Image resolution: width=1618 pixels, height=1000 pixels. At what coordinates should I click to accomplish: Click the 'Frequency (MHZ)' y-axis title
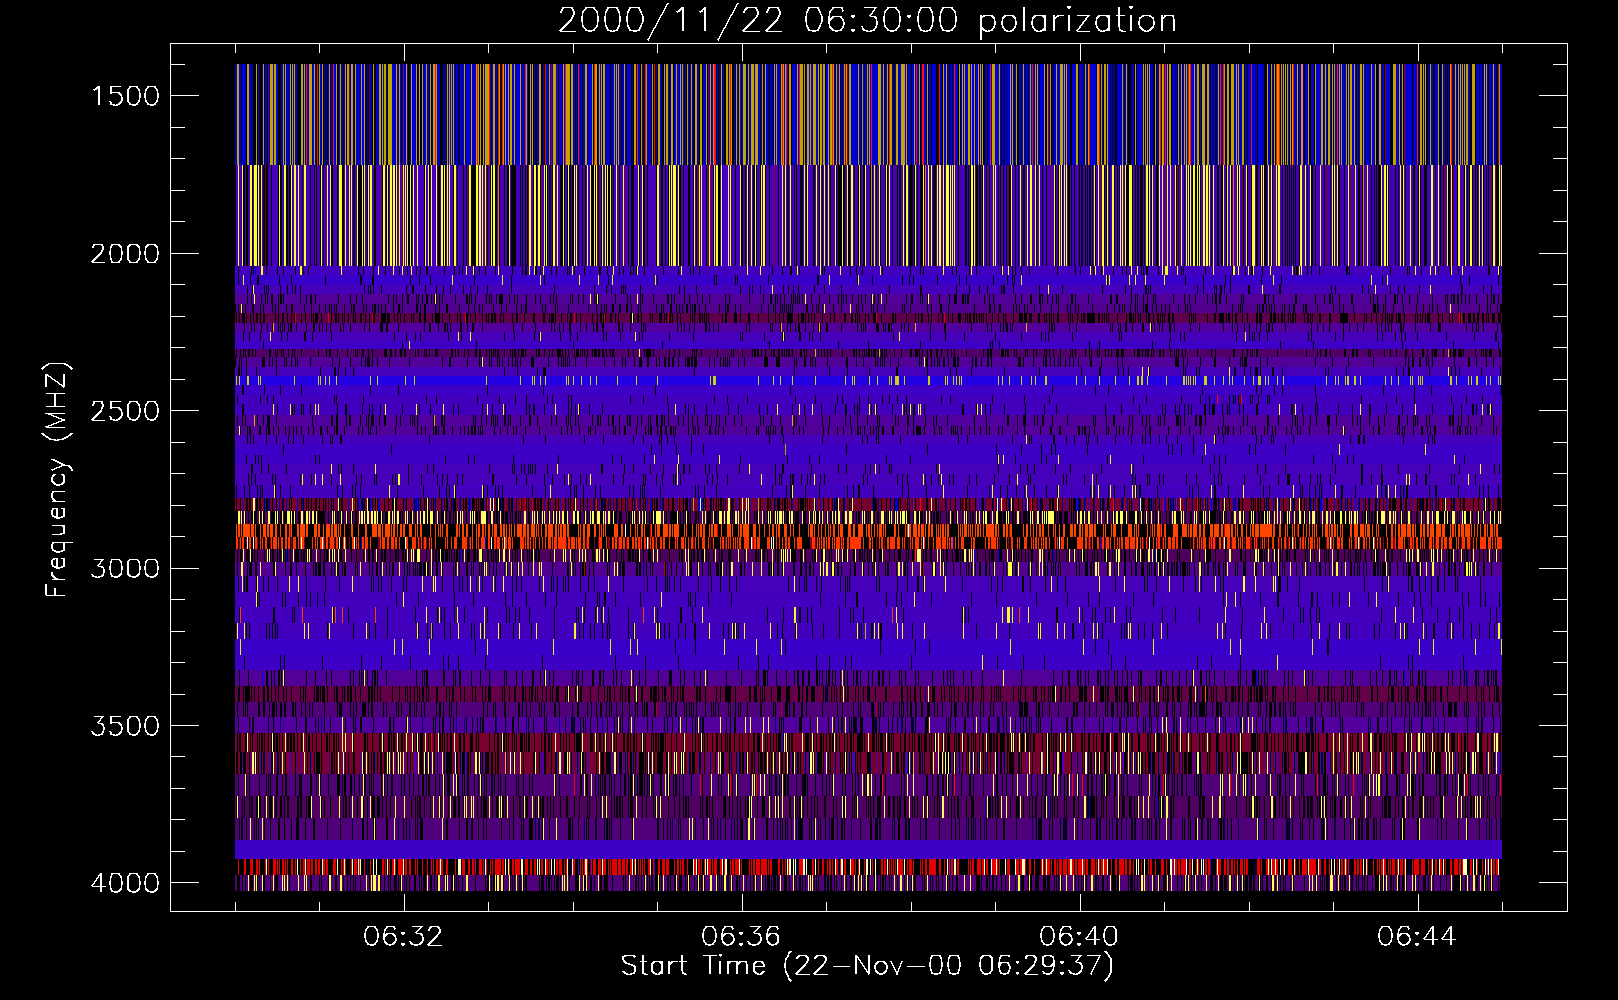58,480
